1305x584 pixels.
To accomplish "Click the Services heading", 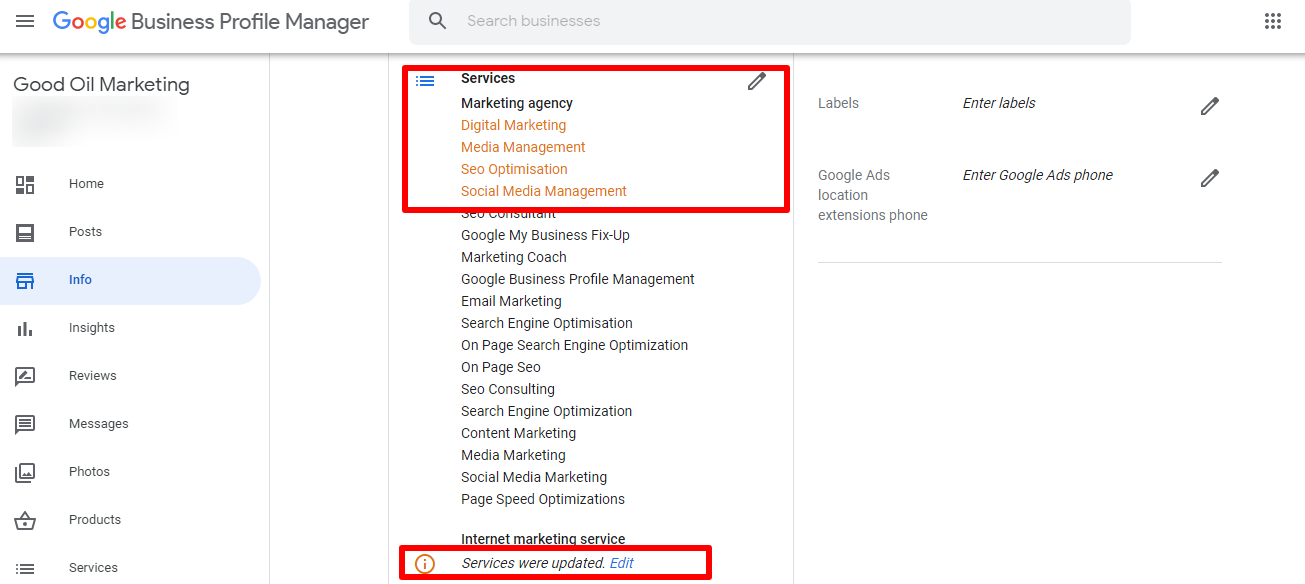I will (x=488, y=78).
